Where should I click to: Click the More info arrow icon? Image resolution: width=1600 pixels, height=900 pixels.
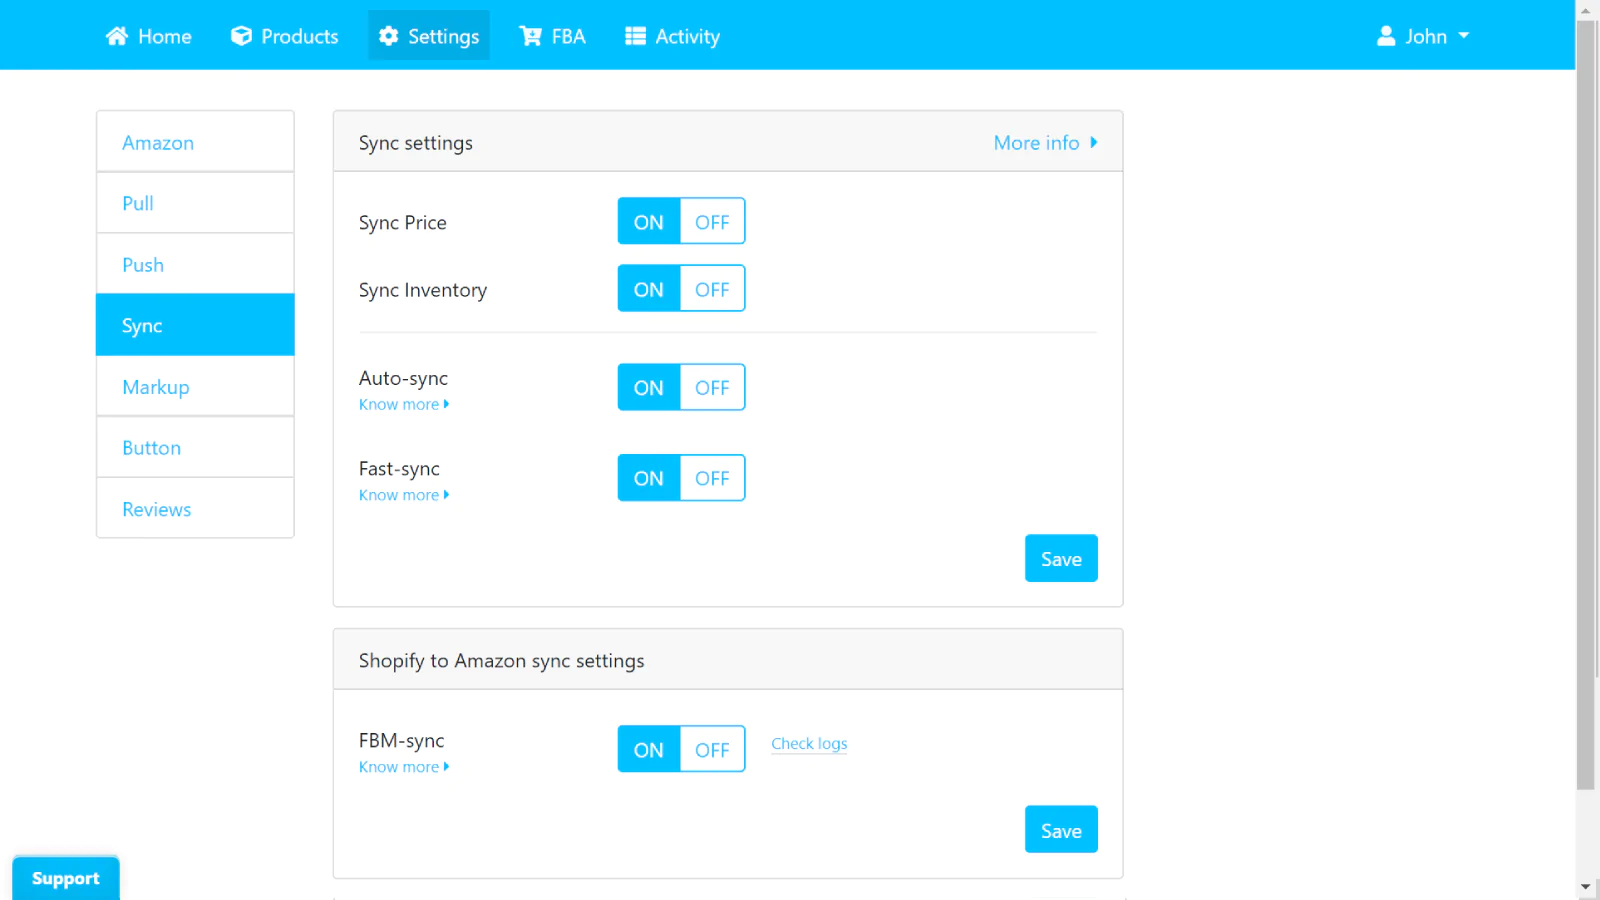click(x=1094, y=142)
